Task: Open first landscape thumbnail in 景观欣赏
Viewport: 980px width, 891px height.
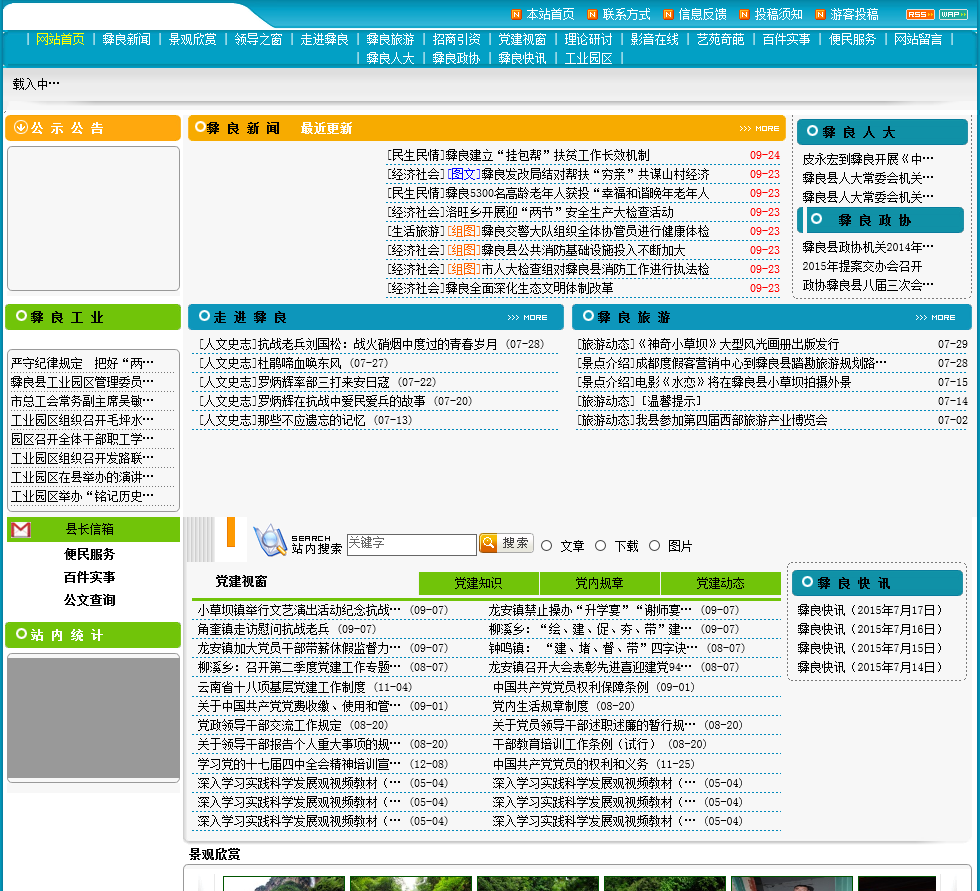Action: coord(284,884)
